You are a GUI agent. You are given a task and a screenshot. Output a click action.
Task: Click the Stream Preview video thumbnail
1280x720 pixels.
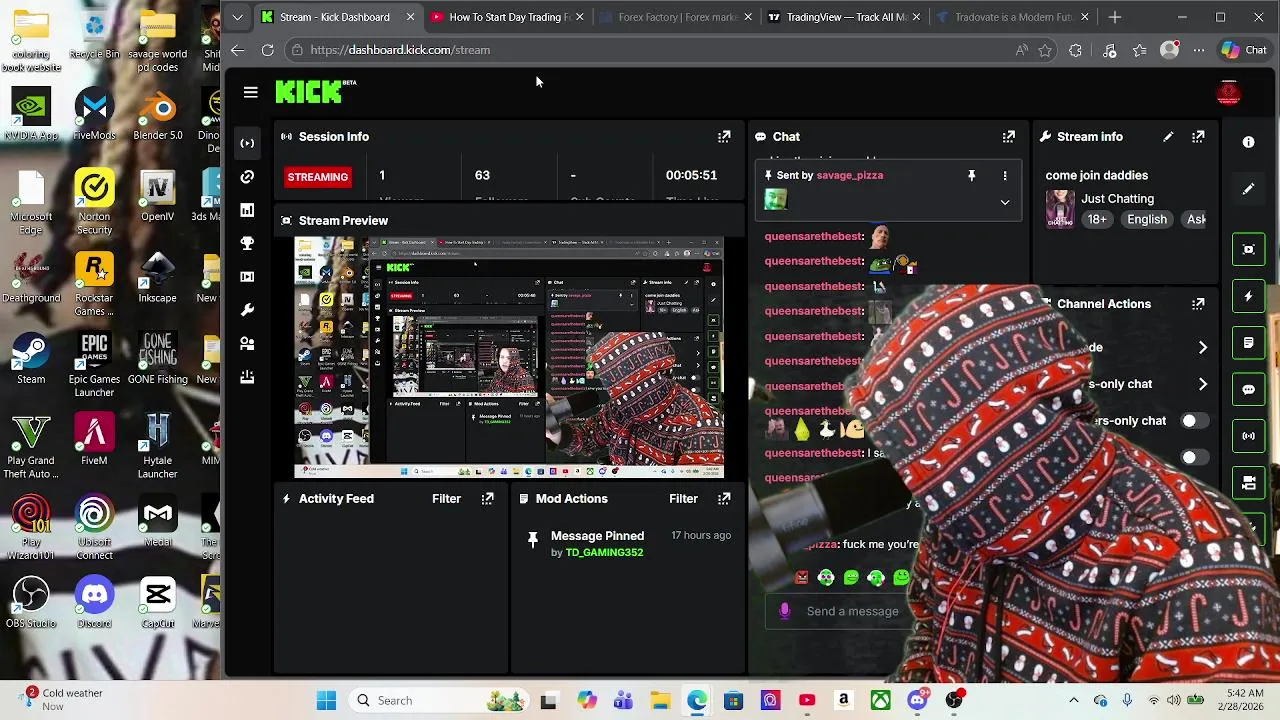tap(509, 357)
